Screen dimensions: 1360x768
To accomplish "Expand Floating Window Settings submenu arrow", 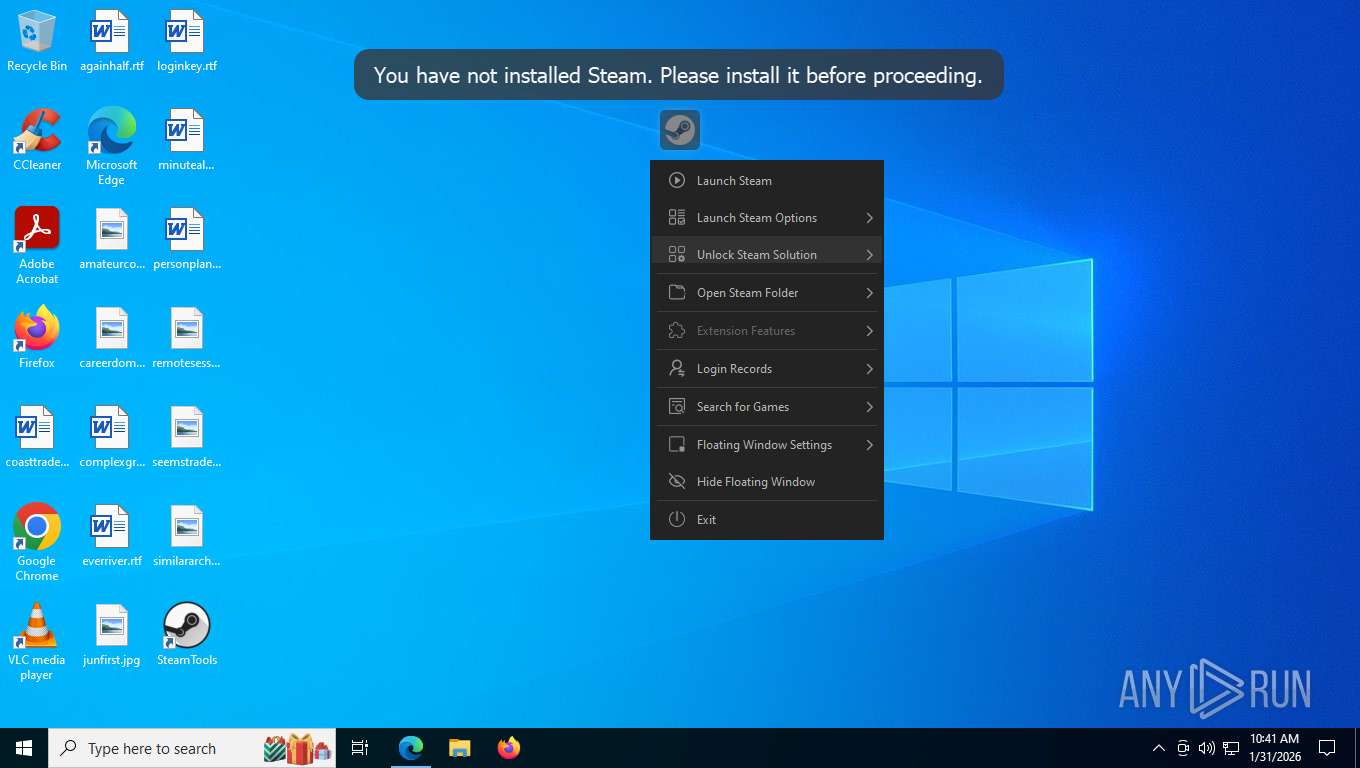I will click(870, 445).
